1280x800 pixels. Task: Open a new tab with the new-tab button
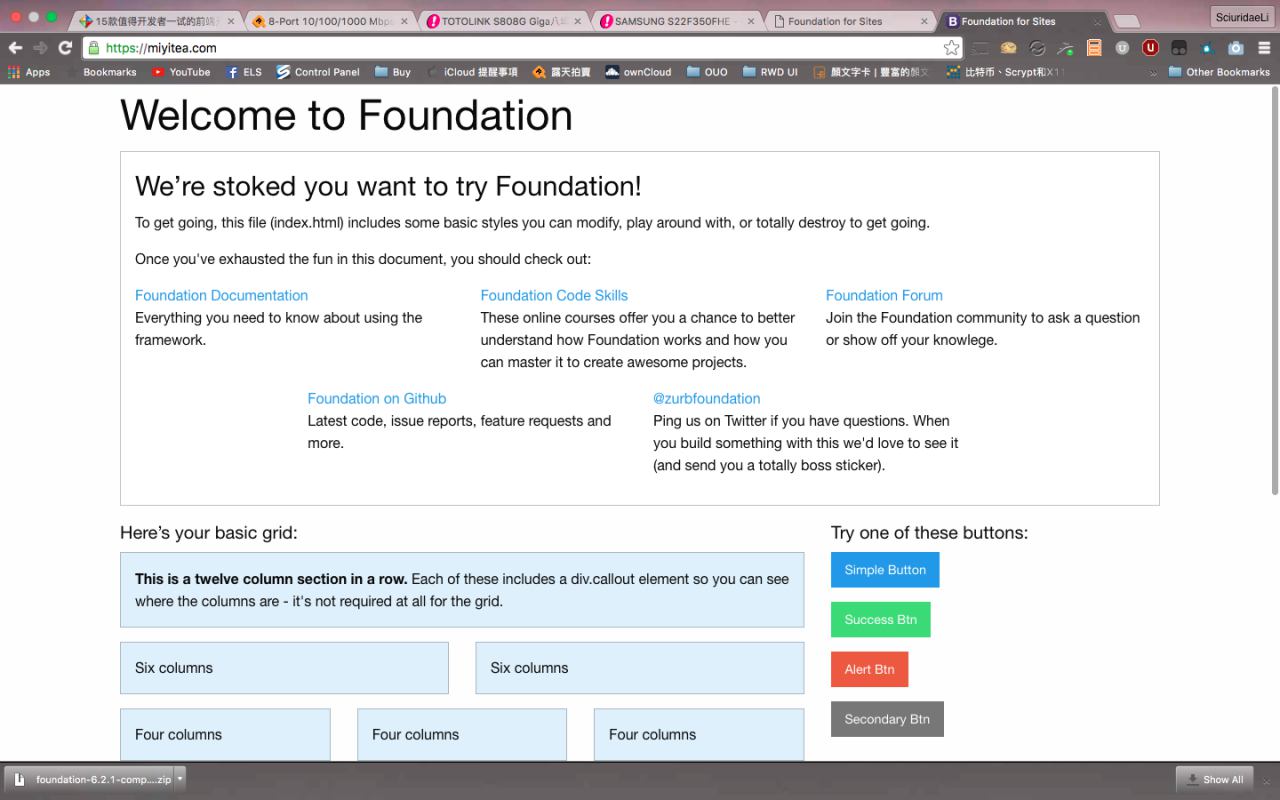point(1126,21)
